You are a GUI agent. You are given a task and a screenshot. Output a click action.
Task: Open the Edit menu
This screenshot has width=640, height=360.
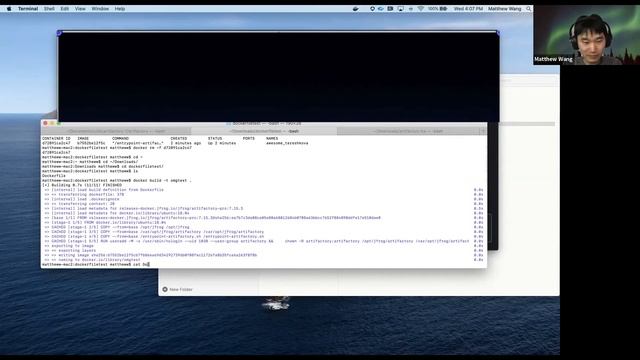64,9
